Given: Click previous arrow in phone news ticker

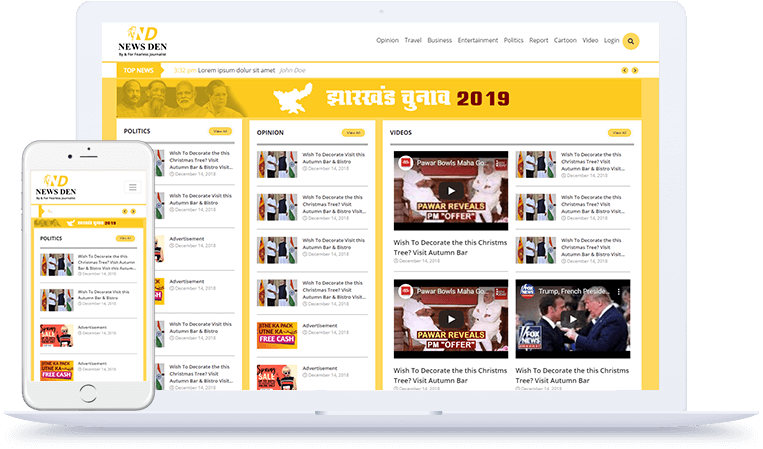Looking at the screenshot, I should pyautogui.click(x=125, y=212).
